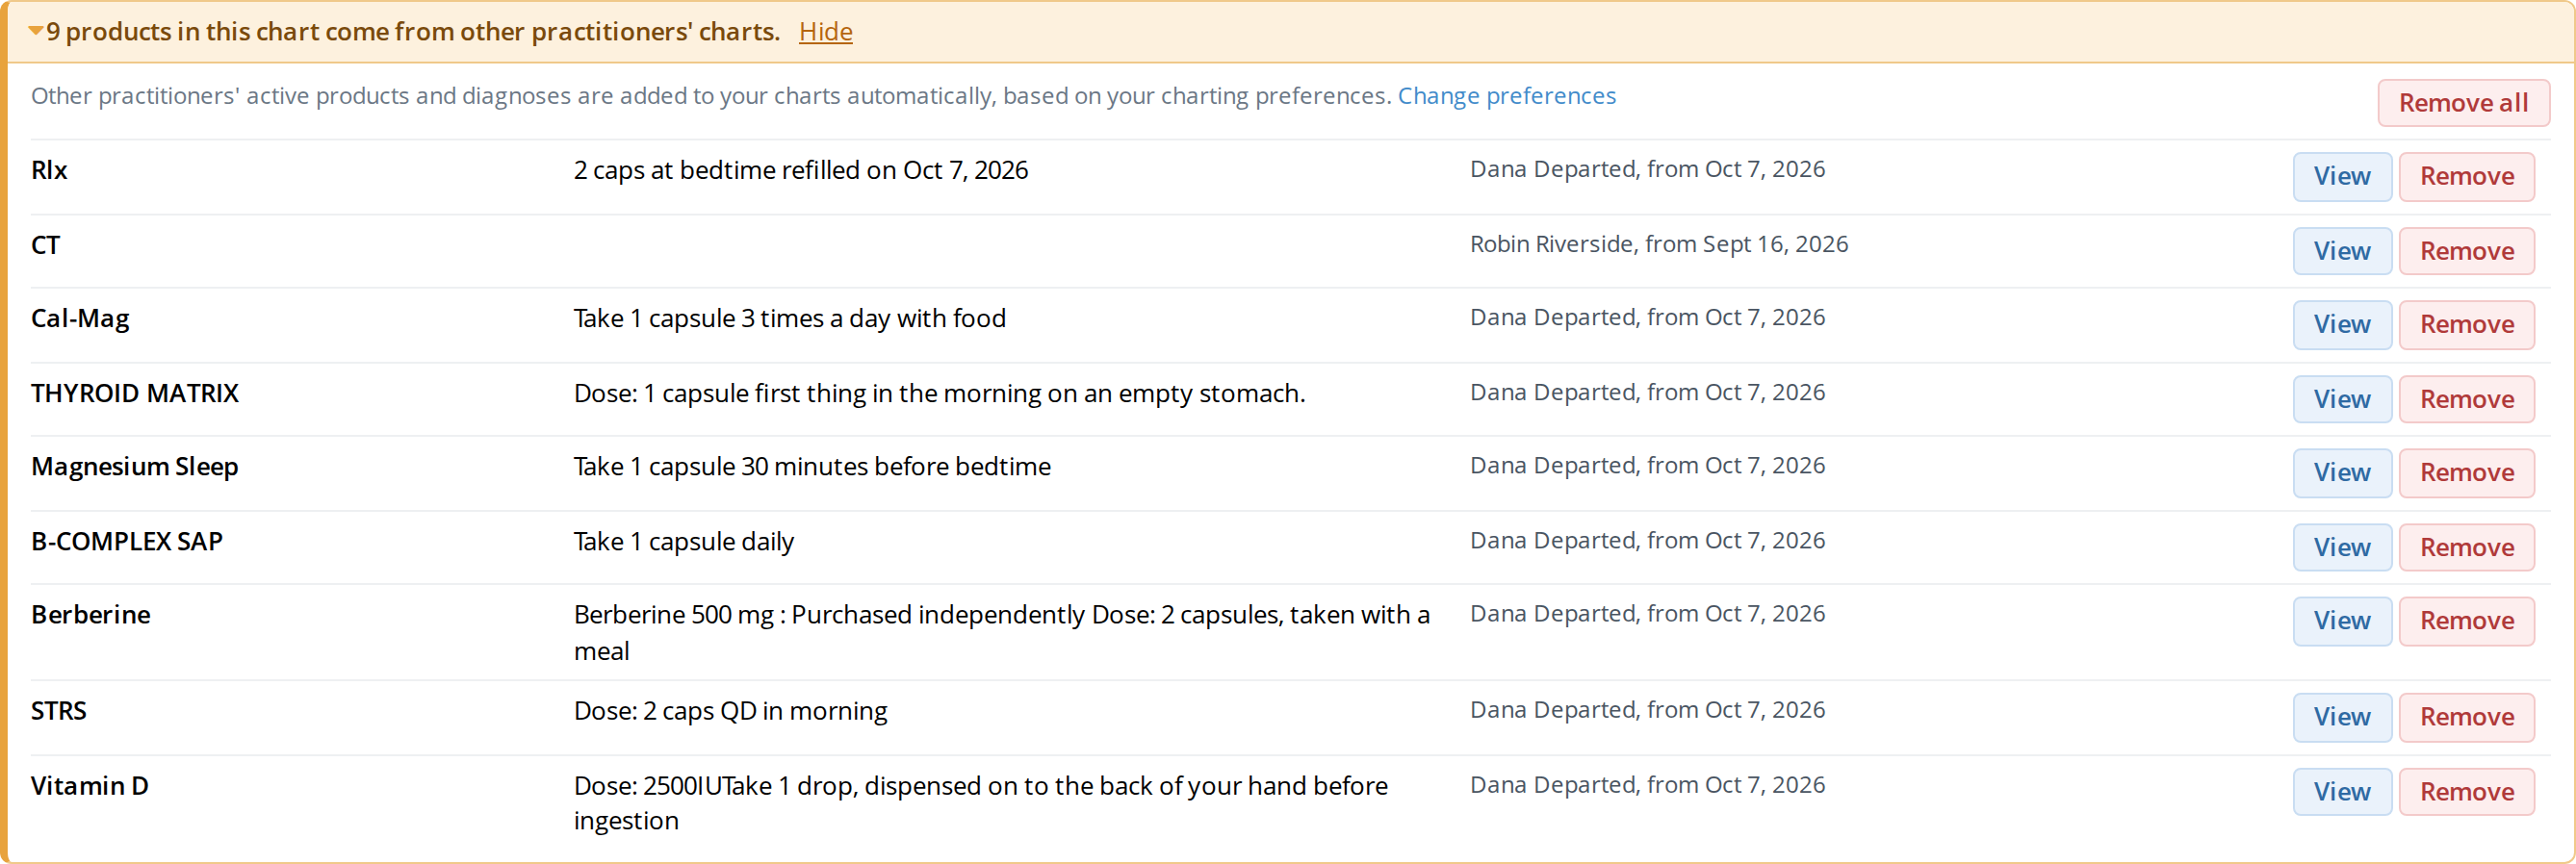View the Rlx product
The width and height of the screenshot is (2576, 864).
2342,176
